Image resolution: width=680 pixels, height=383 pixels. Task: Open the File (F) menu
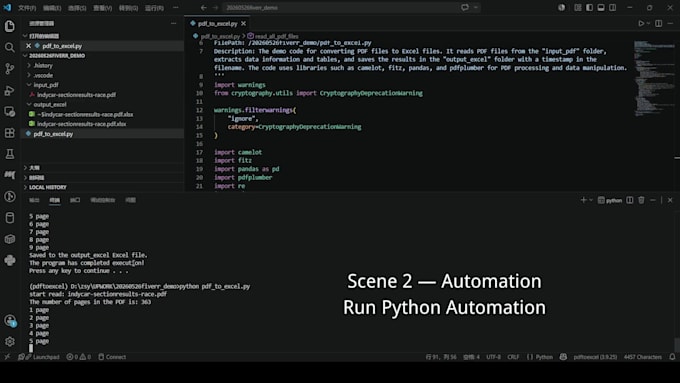point(27,8)
